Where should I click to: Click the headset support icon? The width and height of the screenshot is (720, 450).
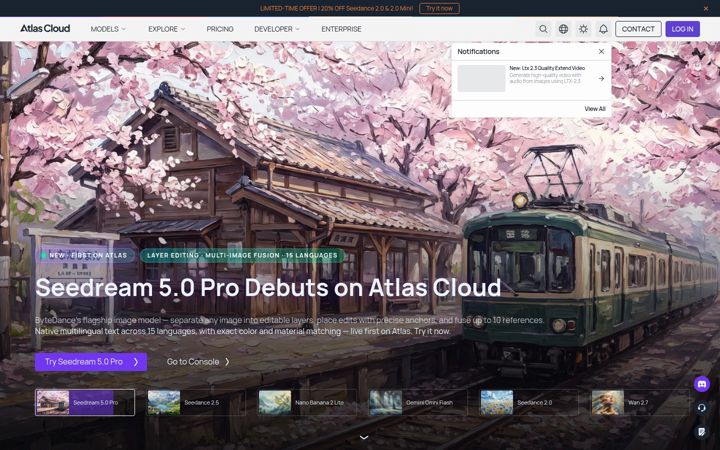[x=702, y=408]
